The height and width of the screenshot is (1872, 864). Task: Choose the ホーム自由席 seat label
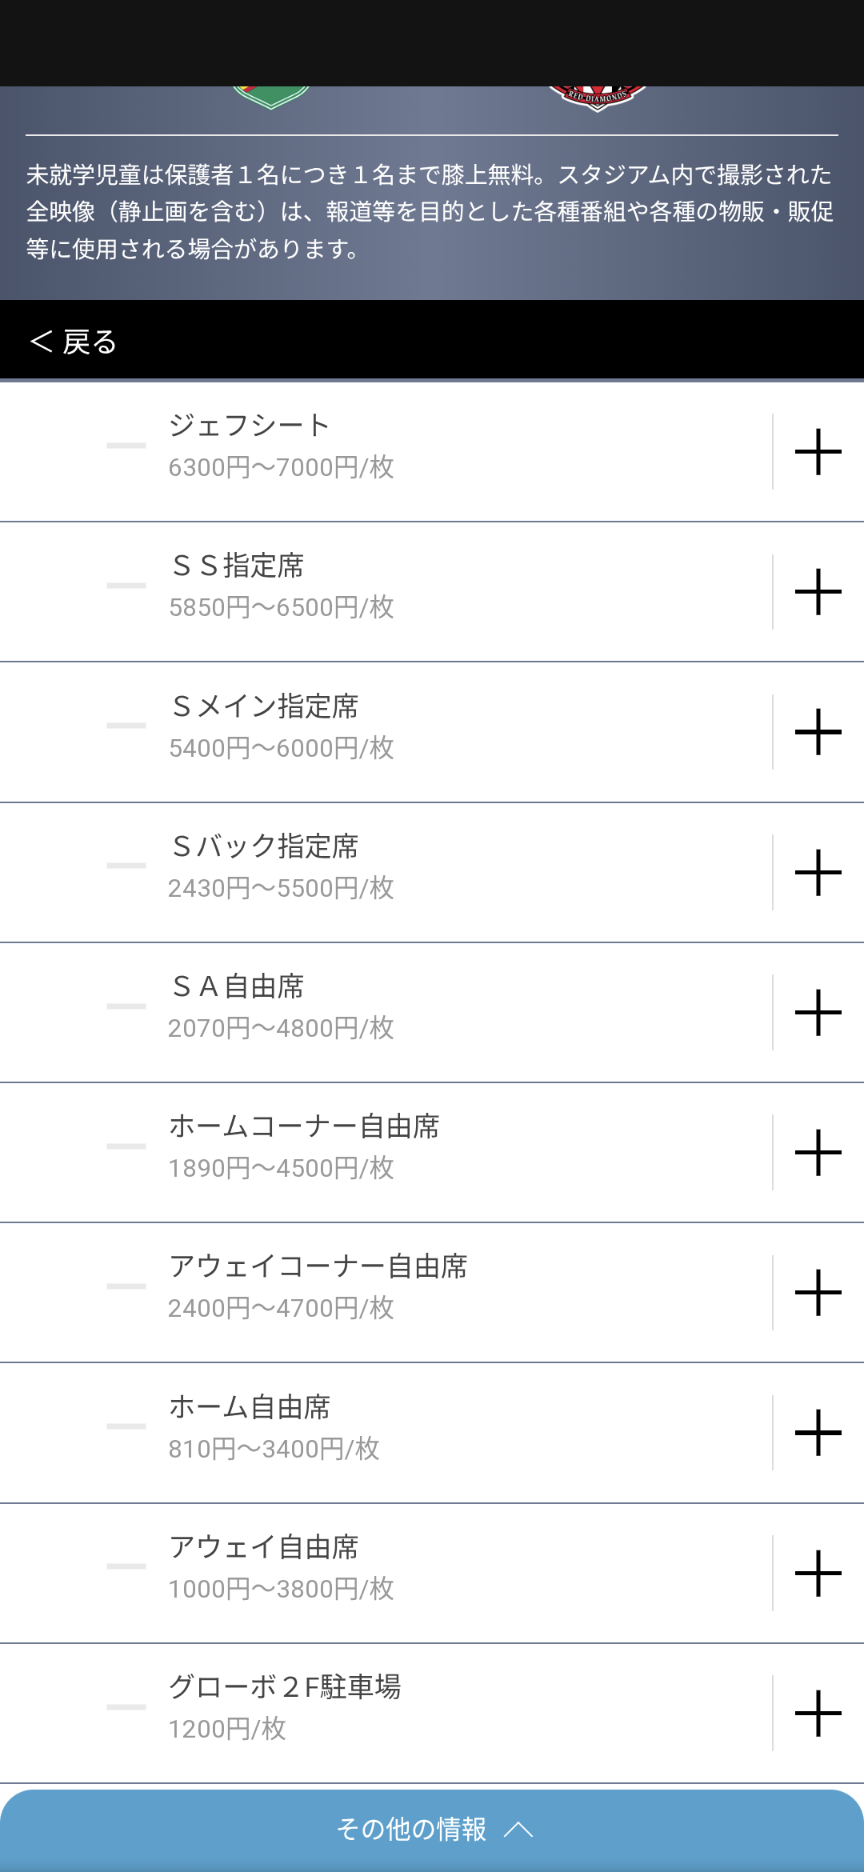(x=249, y=1407)
